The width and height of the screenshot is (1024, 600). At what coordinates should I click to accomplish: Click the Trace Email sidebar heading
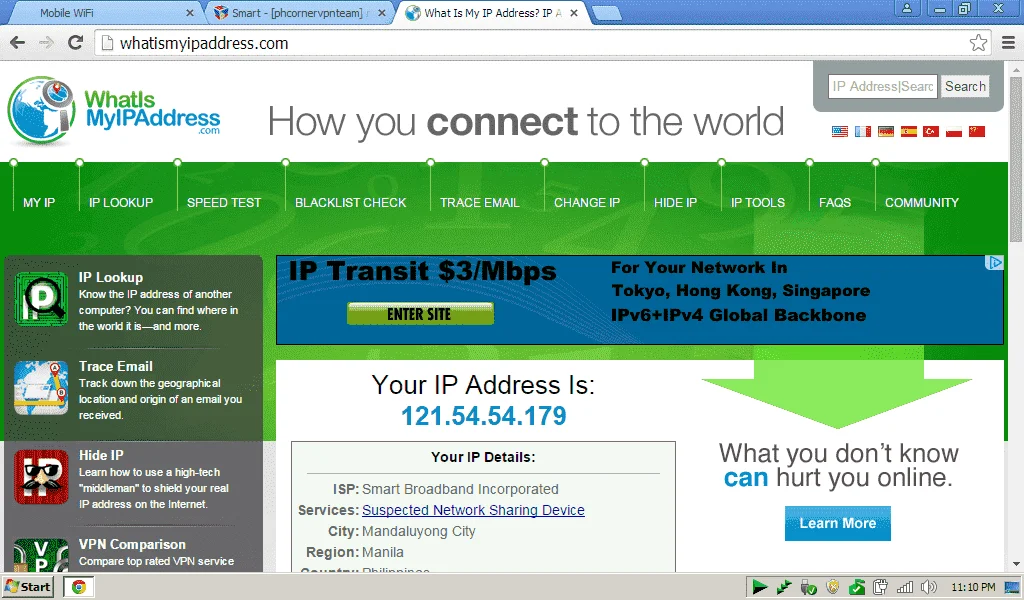coord(116,366)
